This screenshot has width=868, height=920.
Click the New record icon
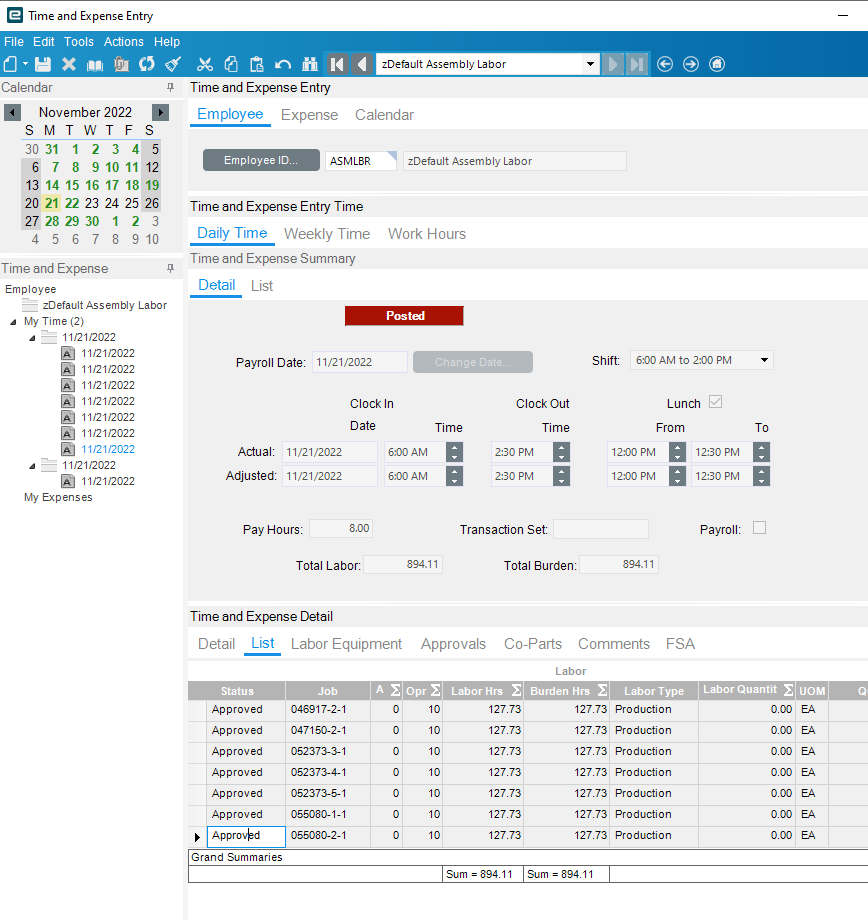point(10,64)
